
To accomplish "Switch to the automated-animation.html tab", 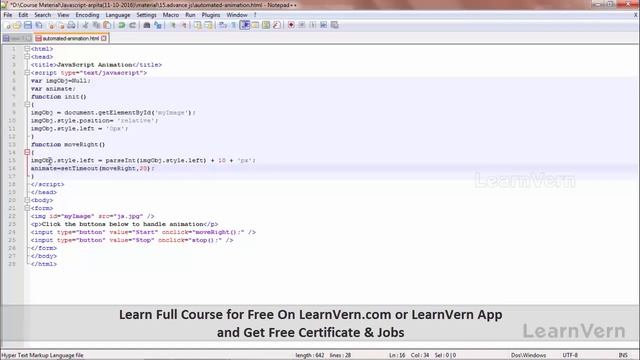I will click(x=71, y=38).
